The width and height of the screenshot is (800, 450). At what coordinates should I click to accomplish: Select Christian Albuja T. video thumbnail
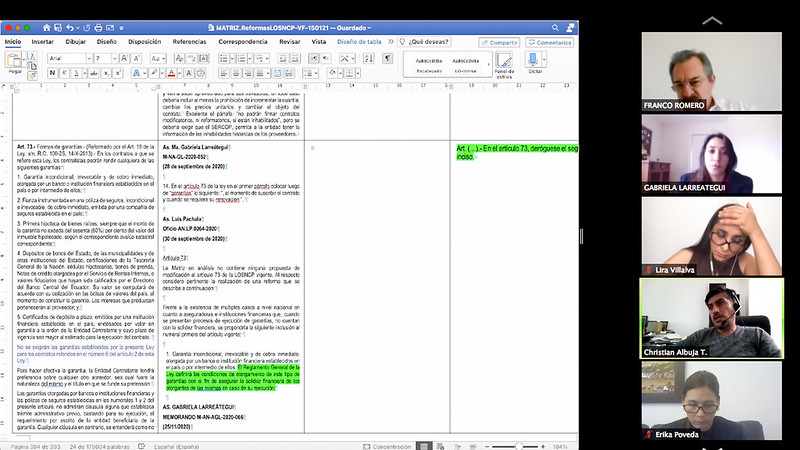click(x=712, y=318)
